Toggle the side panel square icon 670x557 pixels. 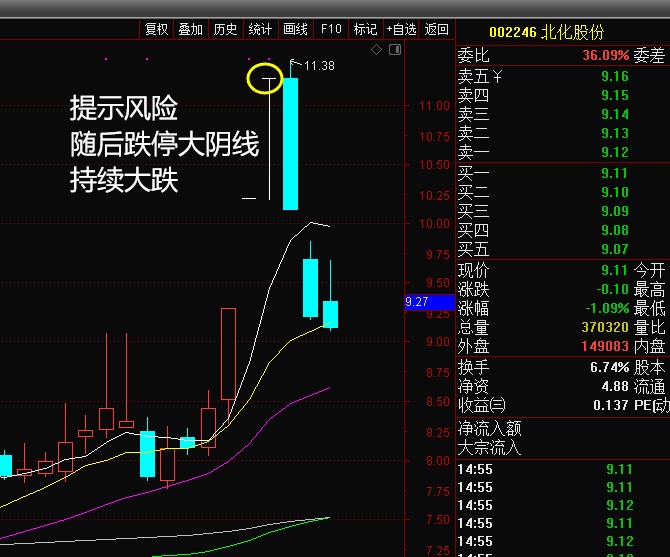[395, 50]
